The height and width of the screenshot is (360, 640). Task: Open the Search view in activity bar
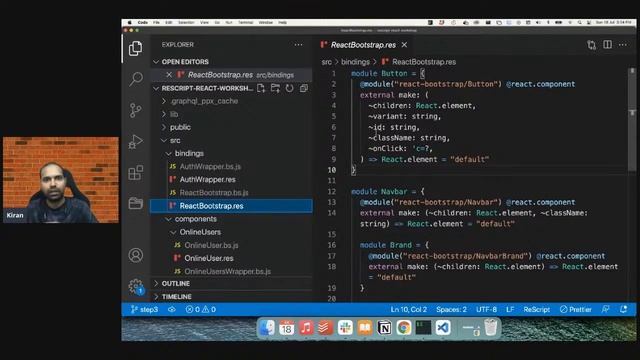pos(136,79)
